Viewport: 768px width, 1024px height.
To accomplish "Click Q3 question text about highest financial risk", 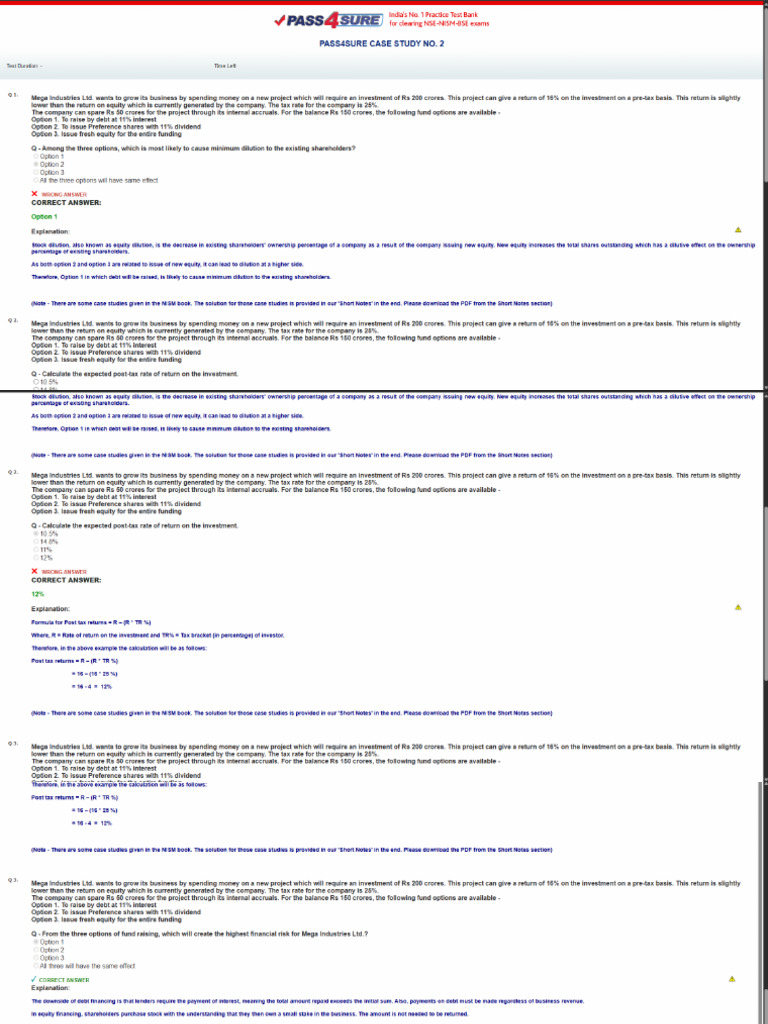I will pyautogui.click(x=200, y=934).
